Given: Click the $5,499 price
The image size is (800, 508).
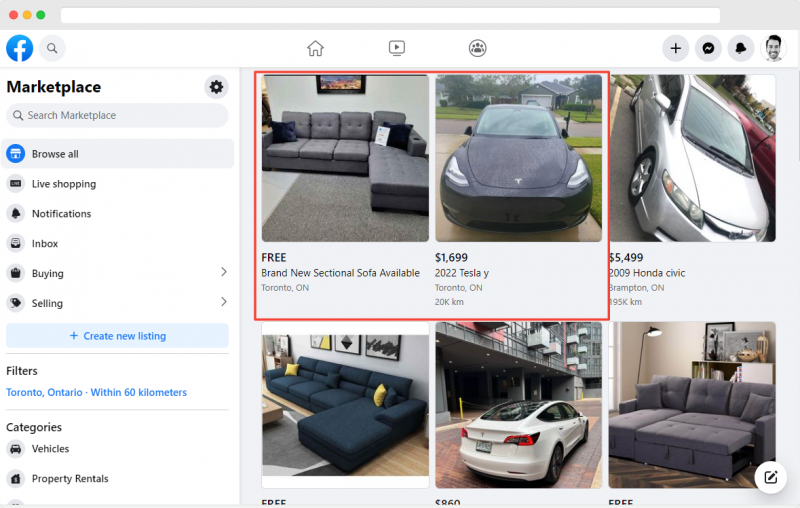Looking at the screenshot, I should tap(626, 258).
